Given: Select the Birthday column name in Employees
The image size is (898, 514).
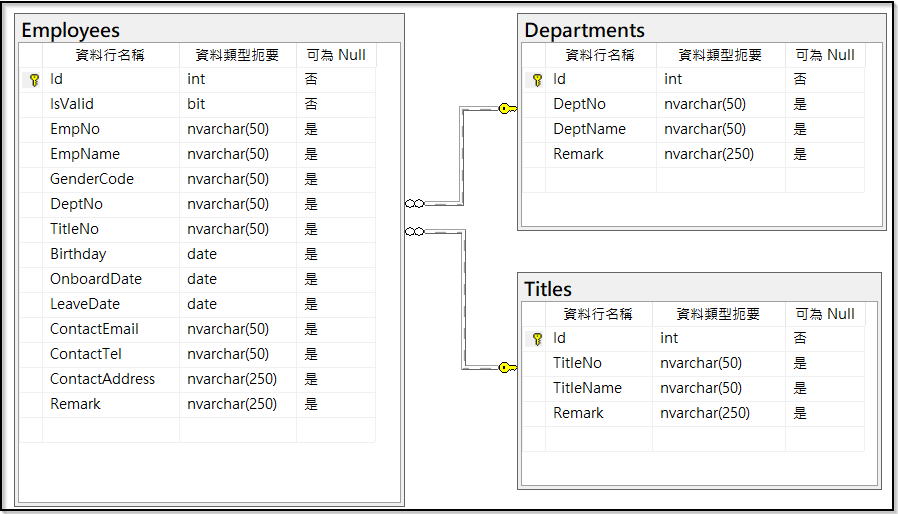Looking at the screenshot, I should pos(78,254).
